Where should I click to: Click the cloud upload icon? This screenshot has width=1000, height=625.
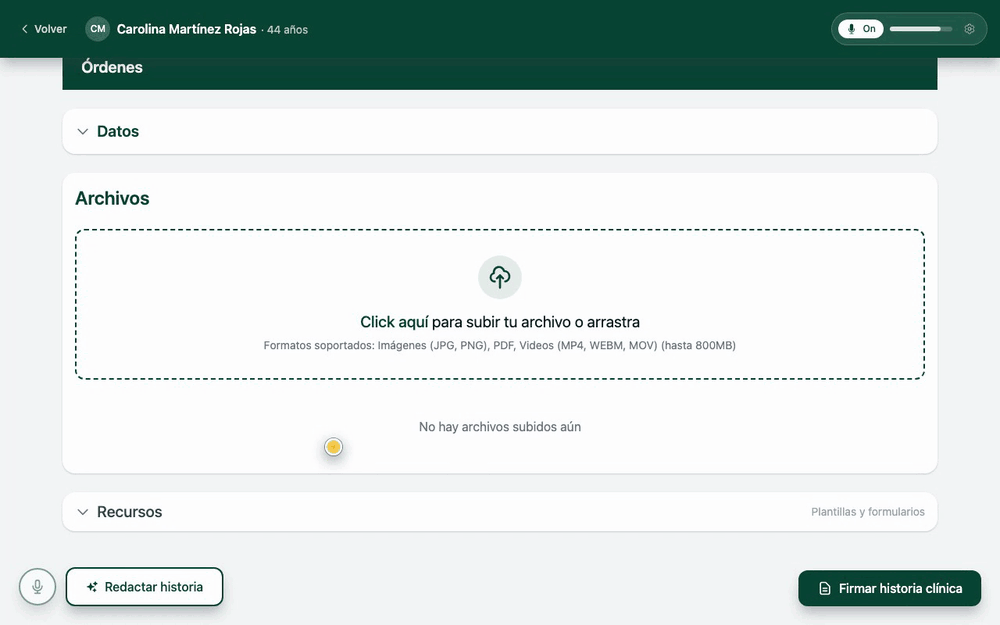point(500,277)
